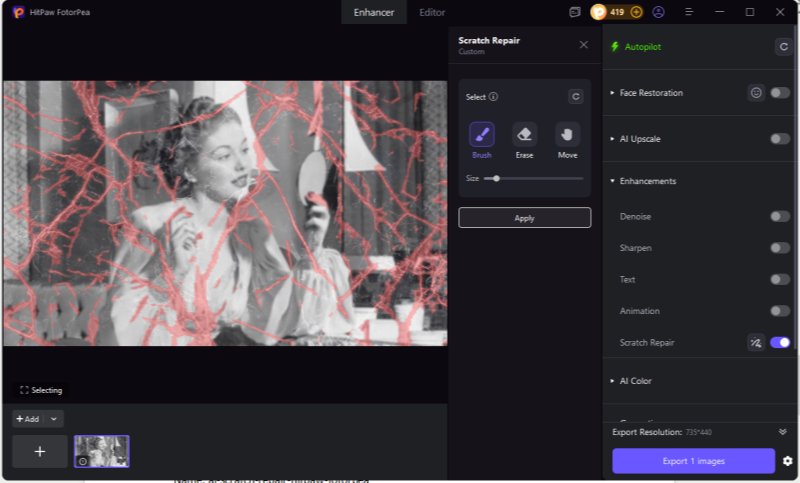Open export settings gear

[787, 461]
